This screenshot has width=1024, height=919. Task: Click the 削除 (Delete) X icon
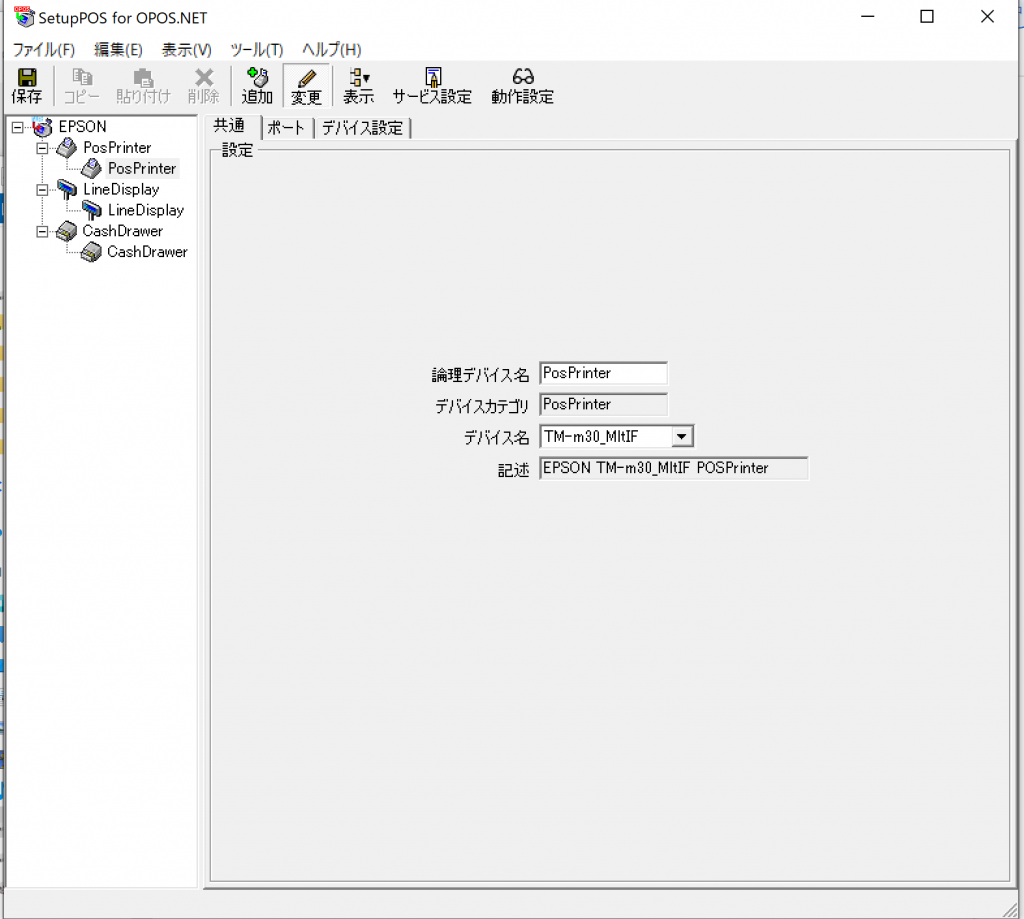pos(204,78)
